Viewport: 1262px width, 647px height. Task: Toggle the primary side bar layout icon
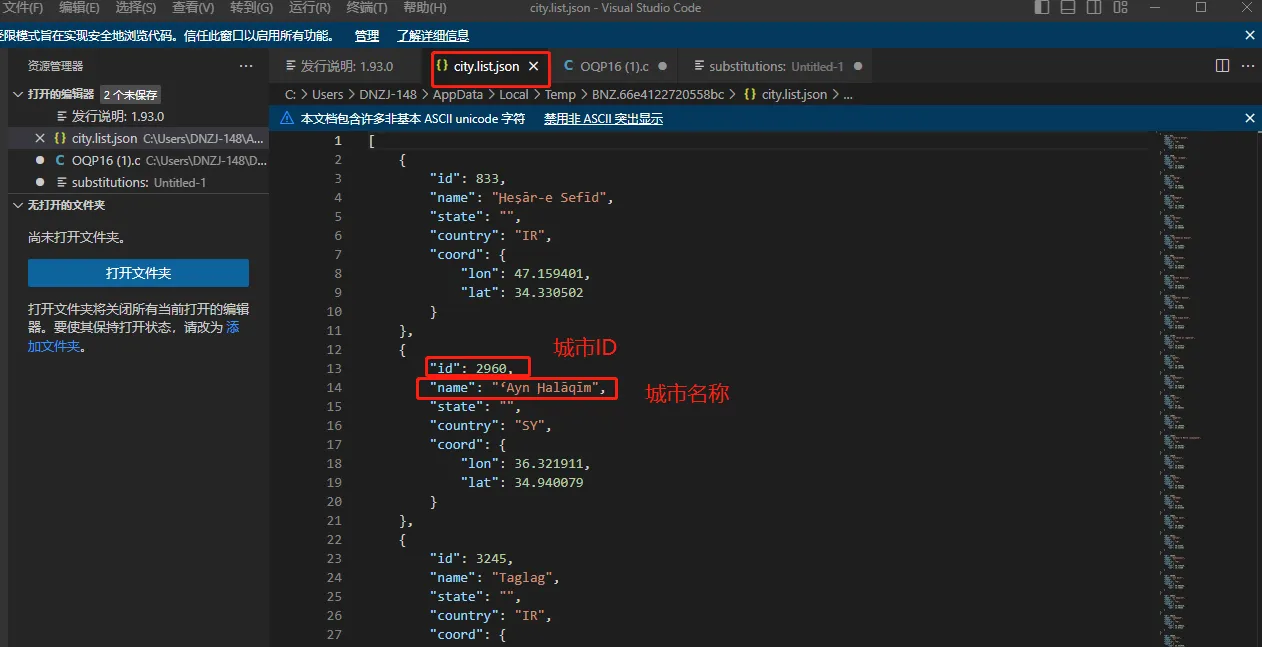click(1042, 8)
